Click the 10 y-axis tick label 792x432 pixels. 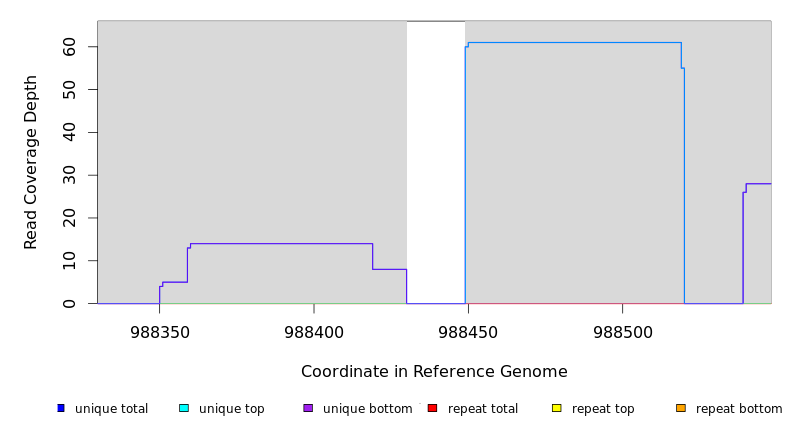click(69, 261)
